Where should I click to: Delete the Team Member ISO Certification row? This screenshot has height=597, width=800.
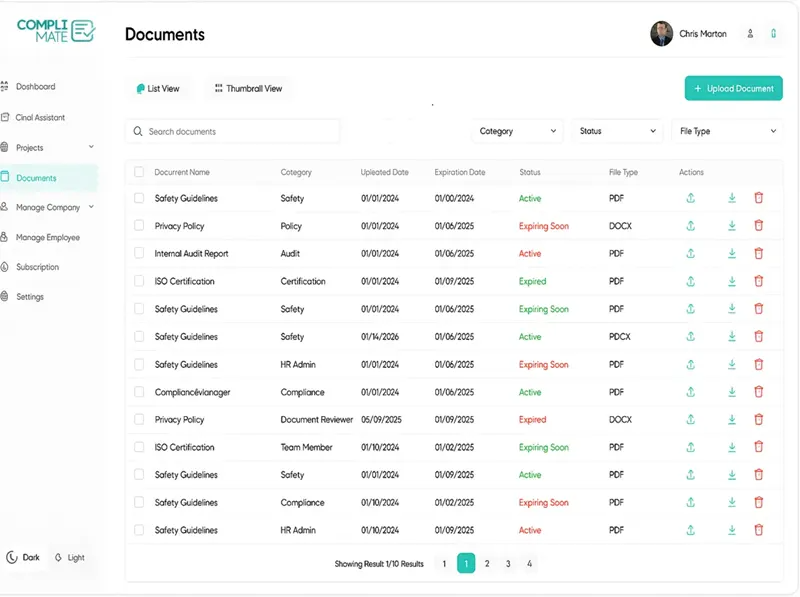pos(759,447)
